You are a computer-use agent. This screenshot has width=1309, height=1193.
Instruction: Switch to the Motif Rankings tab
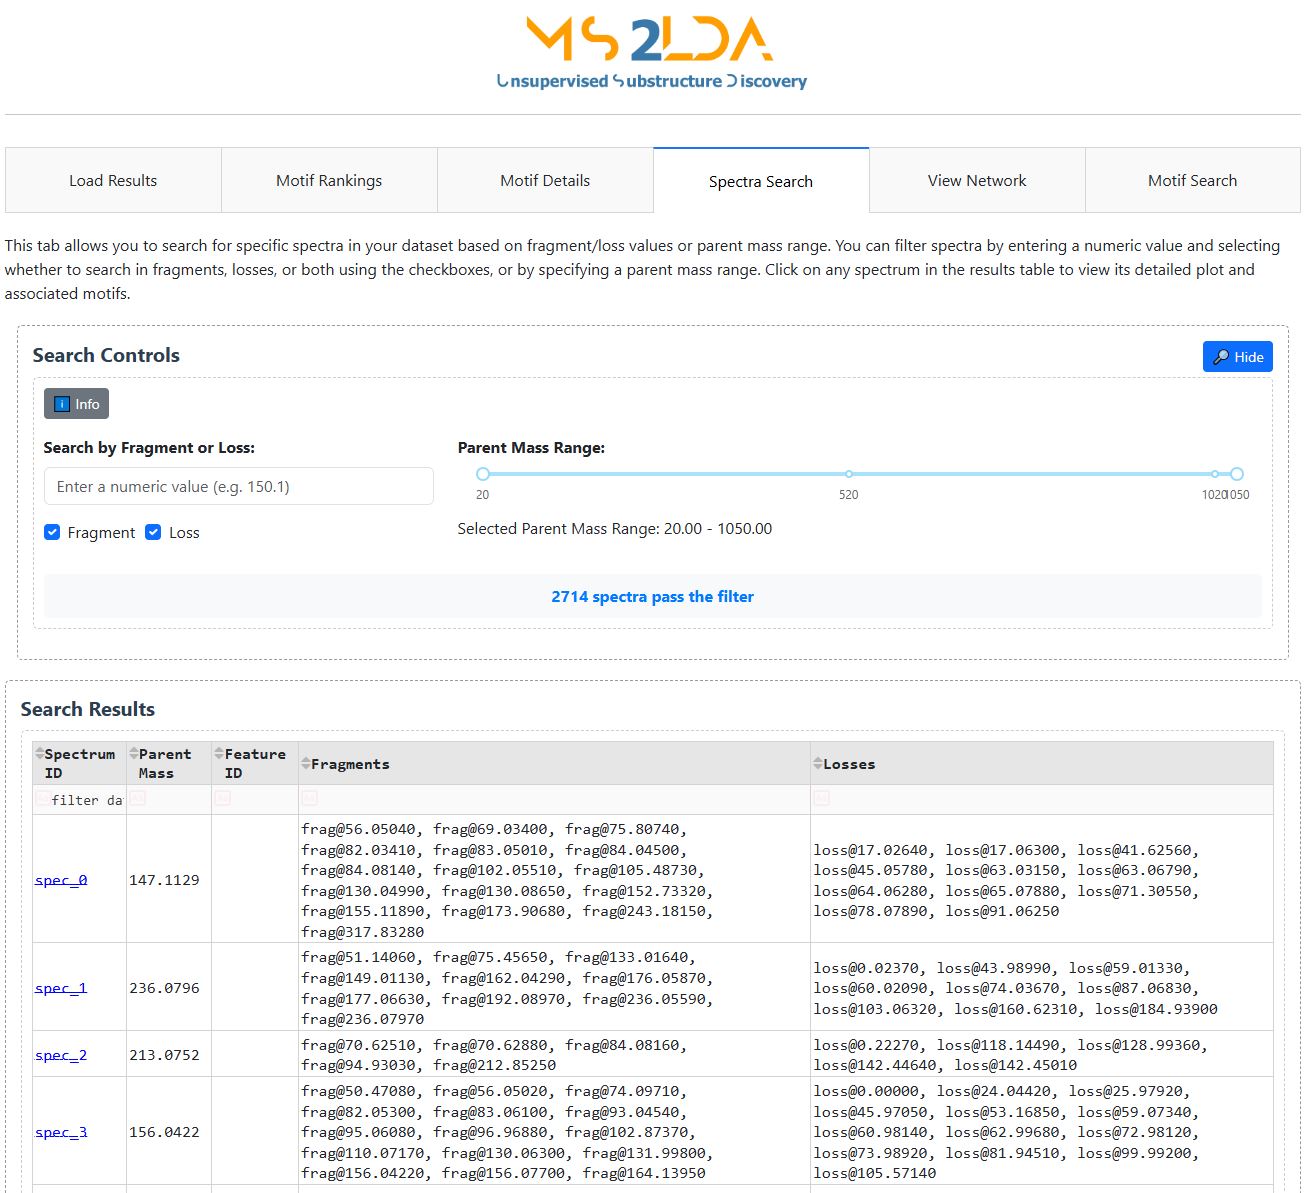click(x=329, y=181)
